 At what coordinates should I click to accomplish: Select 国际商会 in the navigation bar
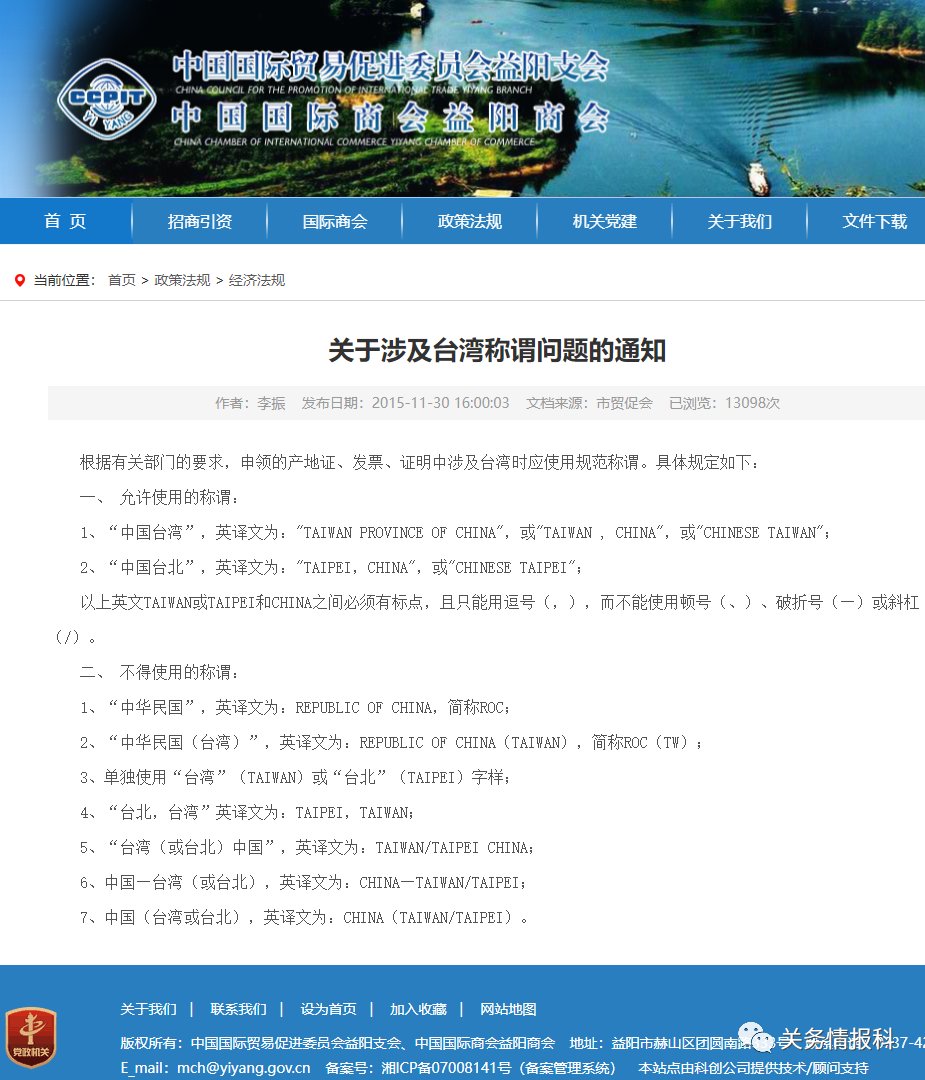(335, 222)
